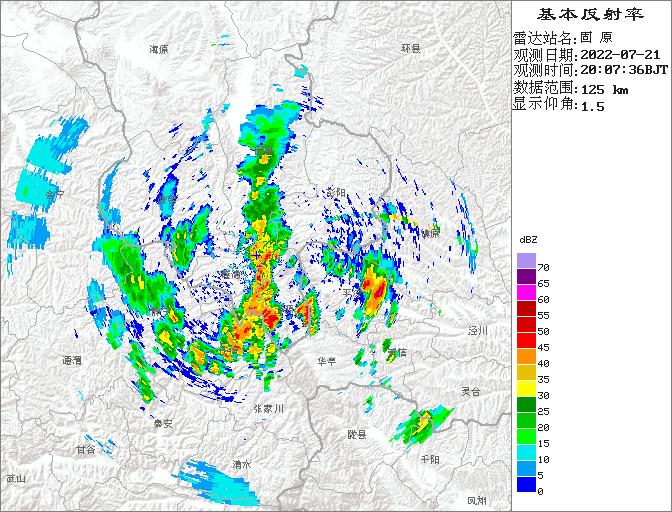This screenshot has height=512, width=672.
Task: Click the 千阳 map label
Action: (430, 459)
